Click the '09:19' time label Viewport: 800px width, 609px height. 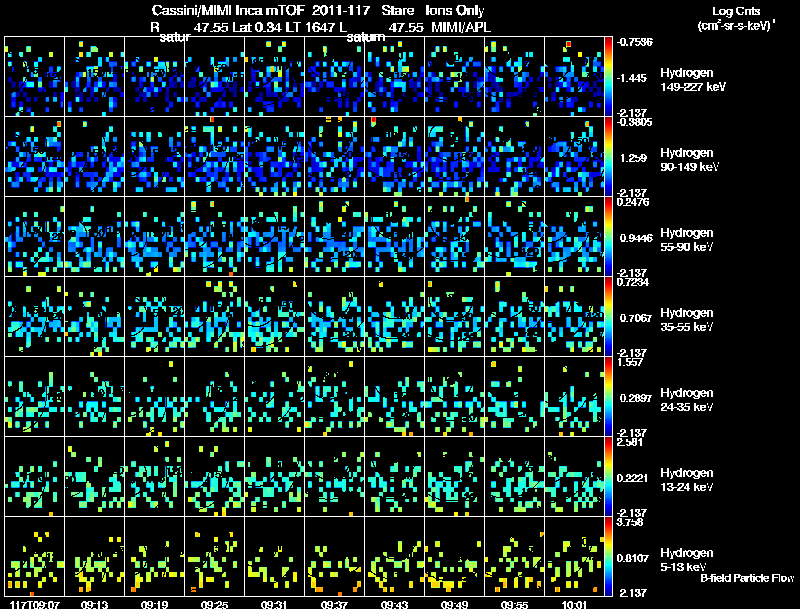(x=155, y=604)
